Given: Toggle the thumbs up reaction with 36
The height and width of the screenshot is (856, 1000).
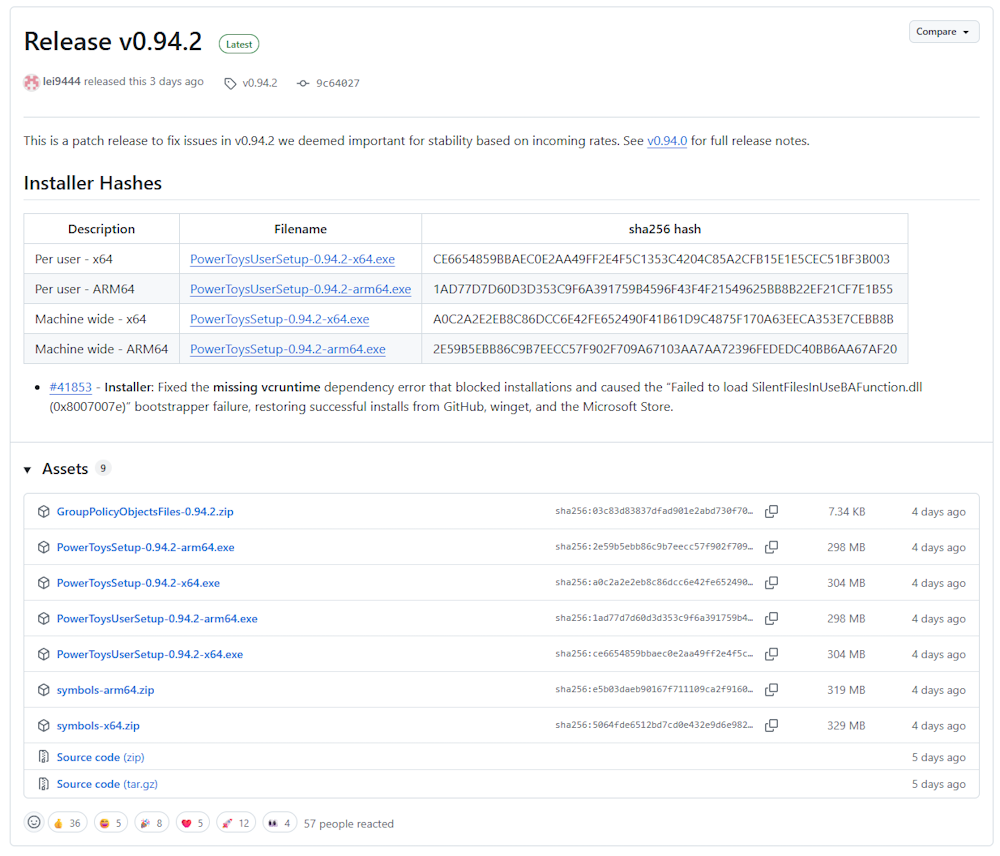Looking at the screenshot, I should tap(67, 823).
